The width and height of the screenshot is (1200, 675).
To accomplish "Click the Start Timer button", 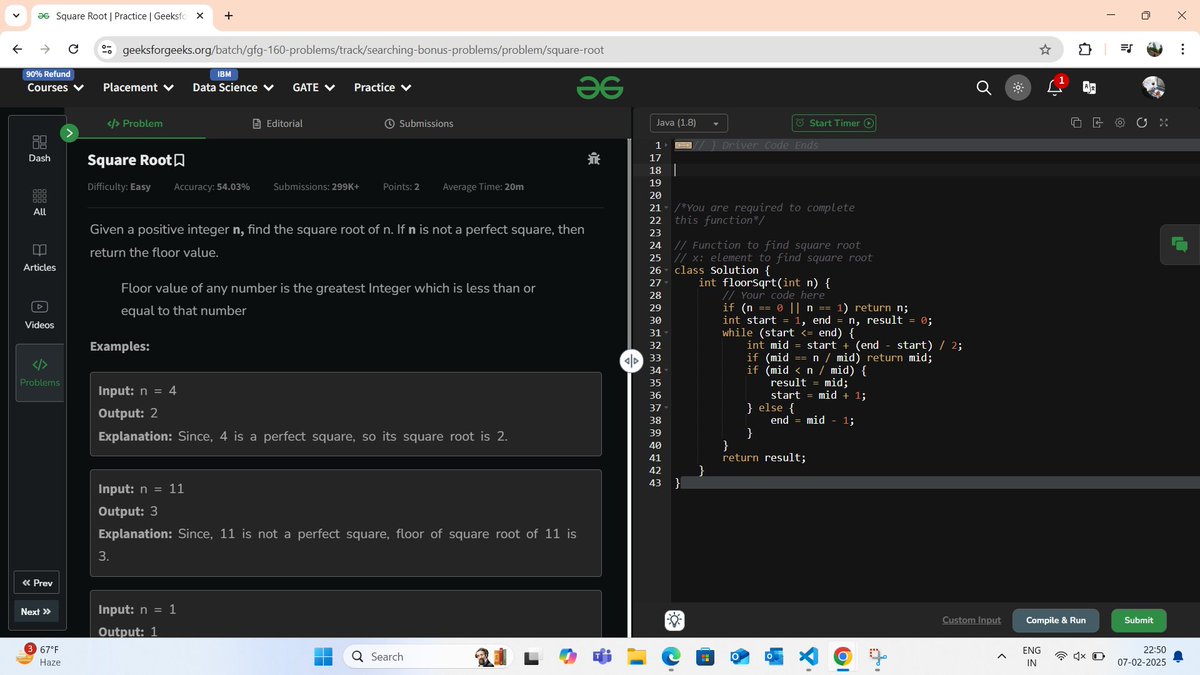I will pyautogui.click(x=834, y=123).
